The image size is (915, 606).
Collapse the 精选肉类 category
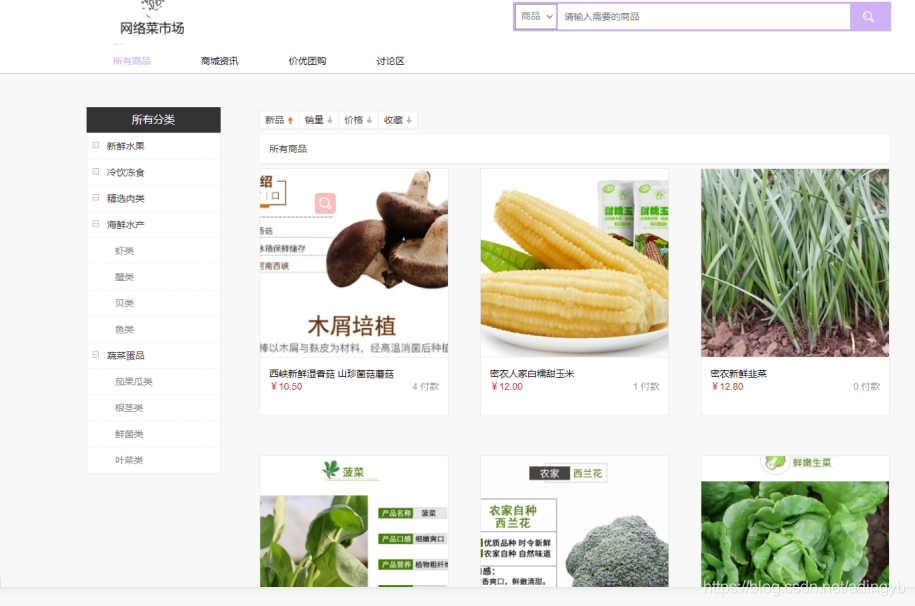pos(96,198)
